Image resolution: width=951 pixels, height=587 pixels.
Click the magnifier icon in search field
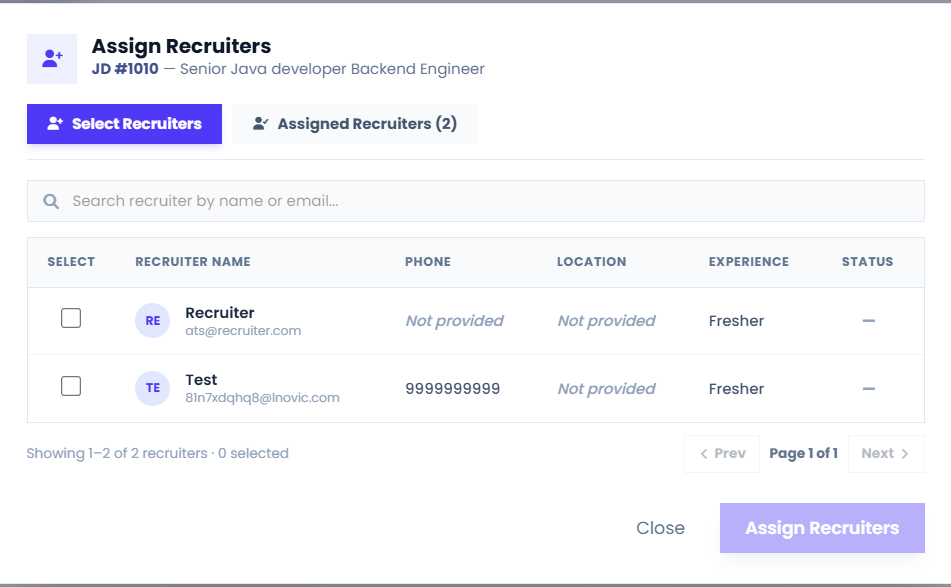pos(51,201)
